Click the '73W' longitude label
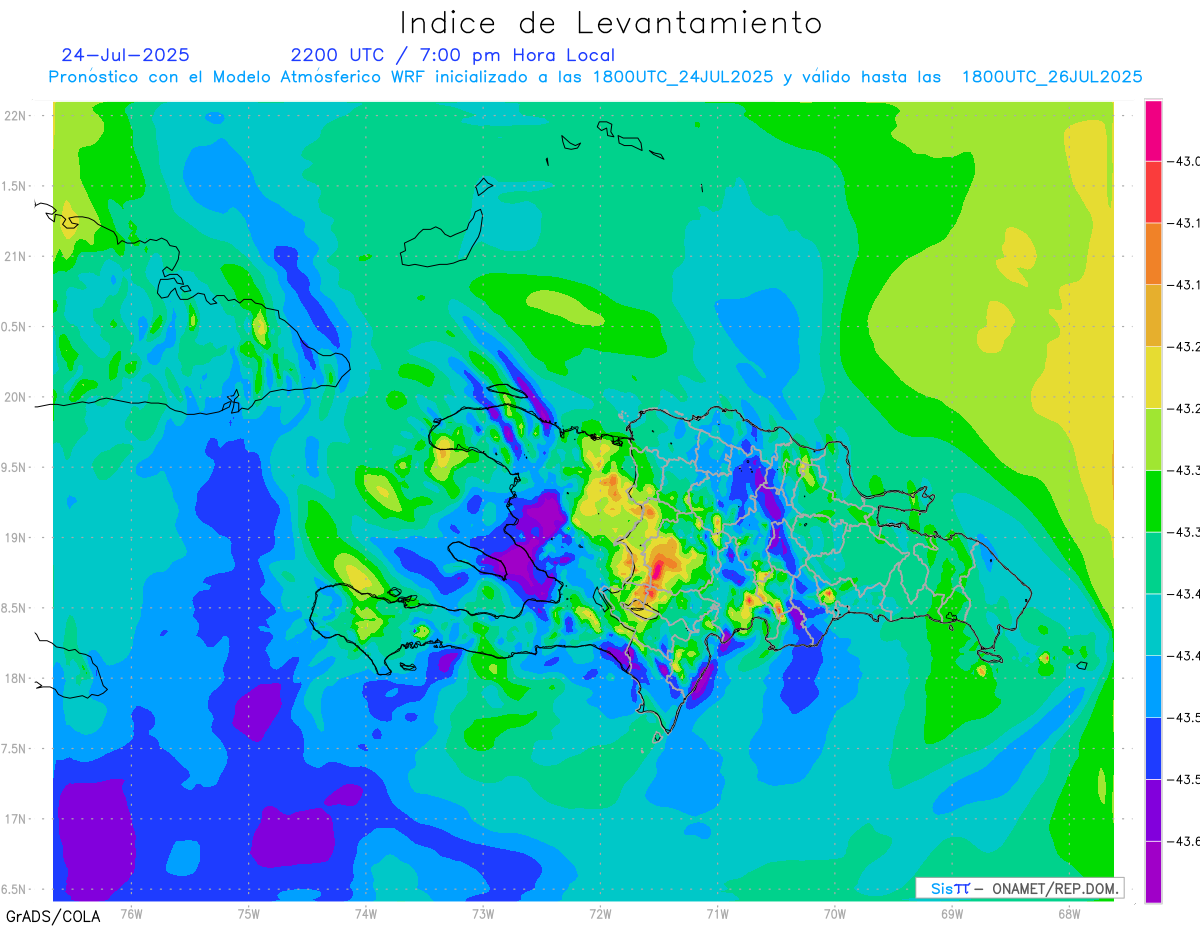The width and height of the screenshot is (1200, 927). (x=483, y=913)
